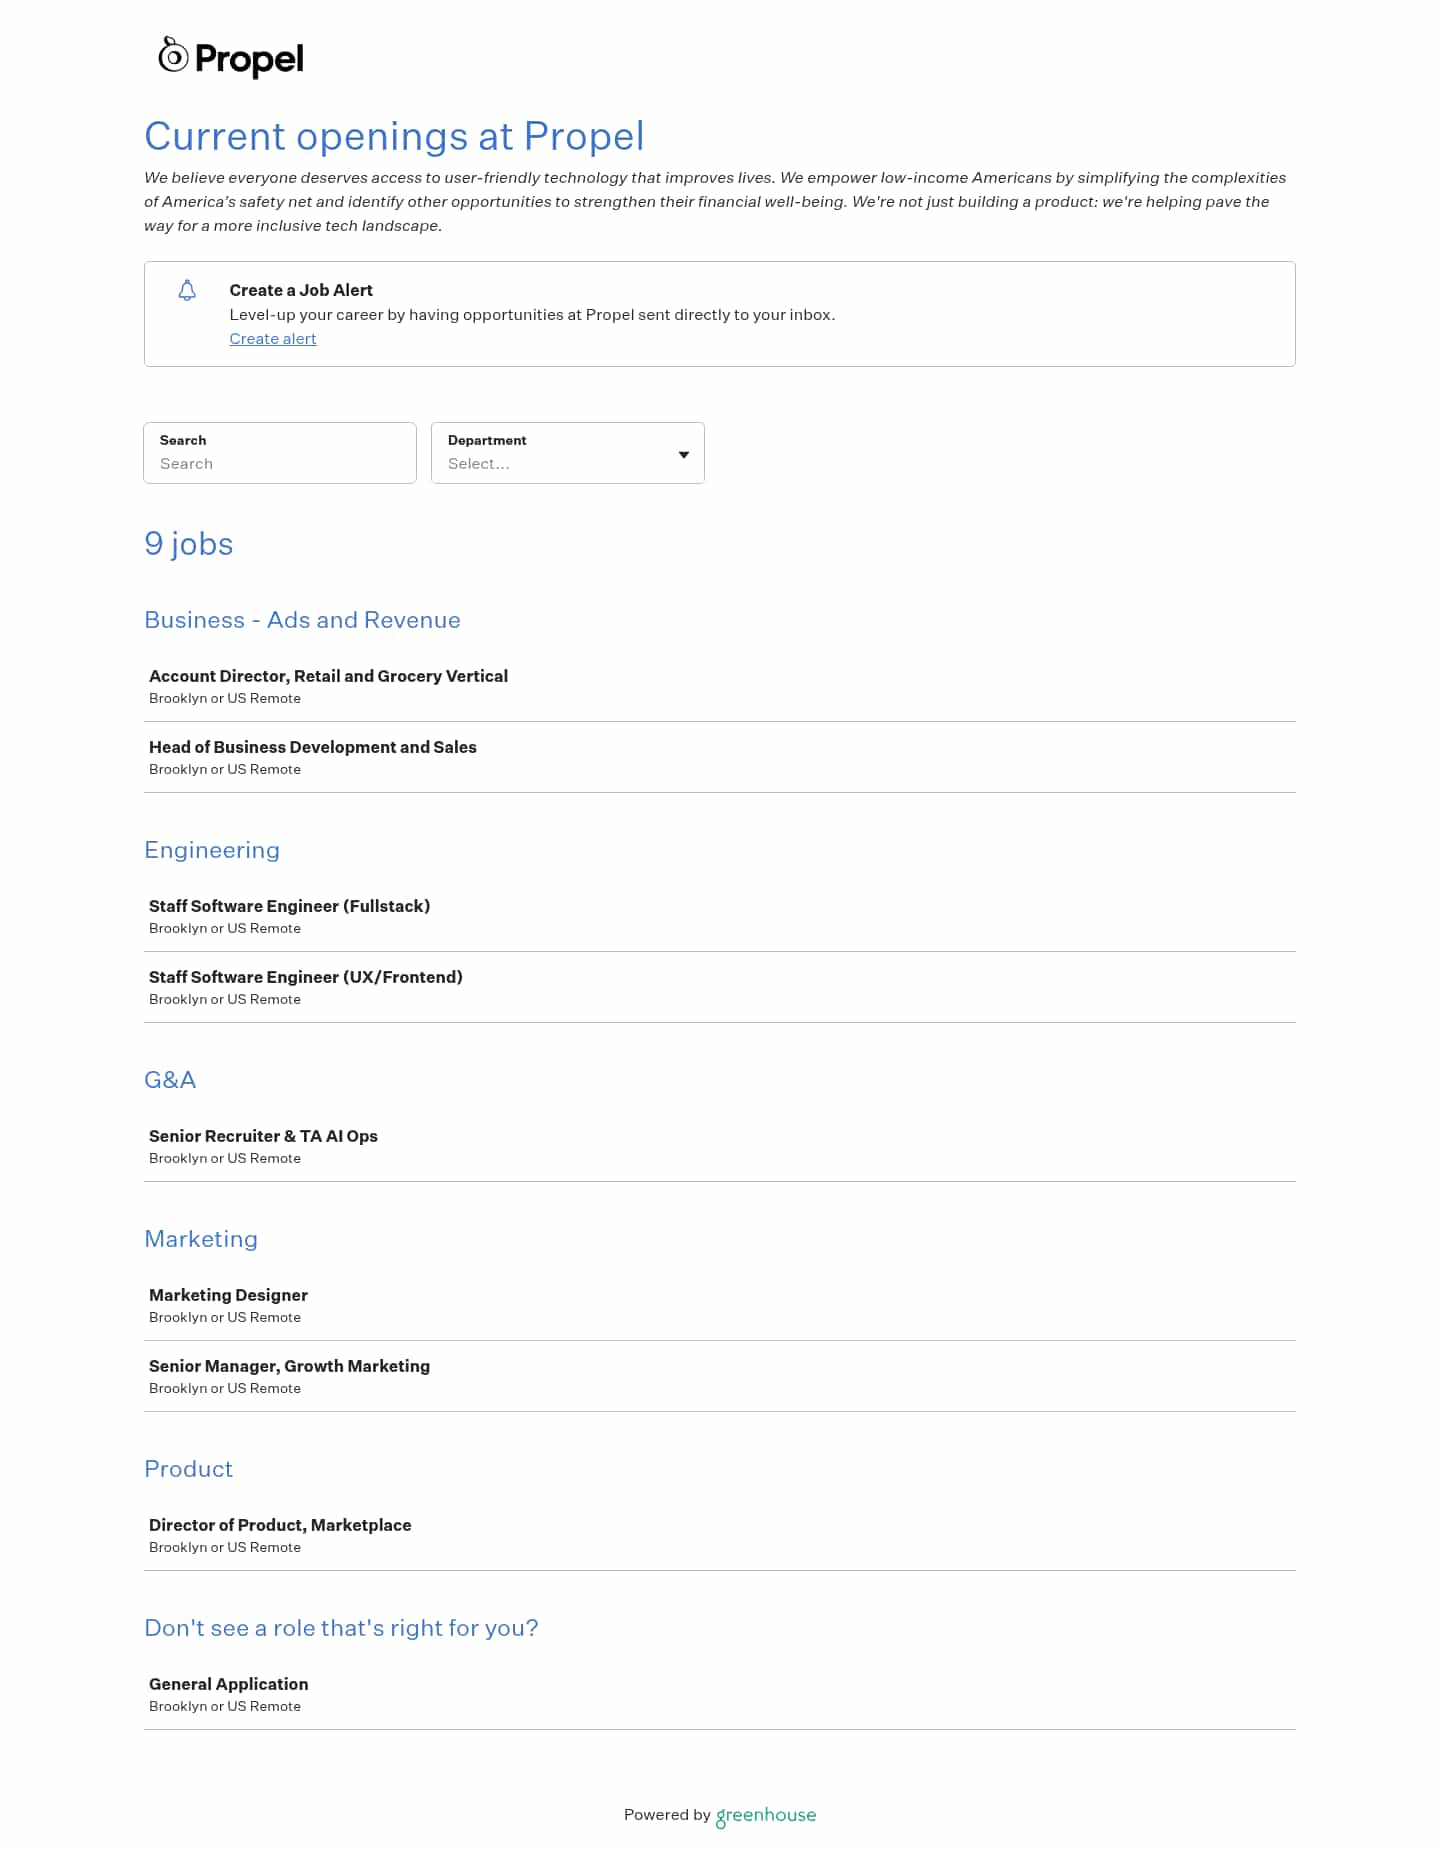Viewport: 1440px width, 1850px height.
Task: Click the Greenhouse logo in footer
Action: click(x=766, y=1815)
